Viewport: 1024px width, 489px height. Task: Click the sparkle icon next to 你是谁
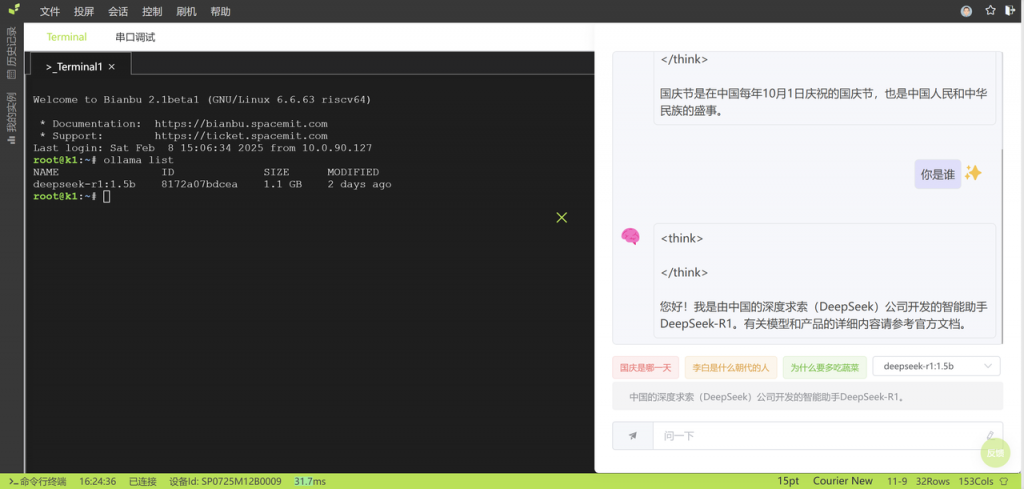click(x=973, y=173)
